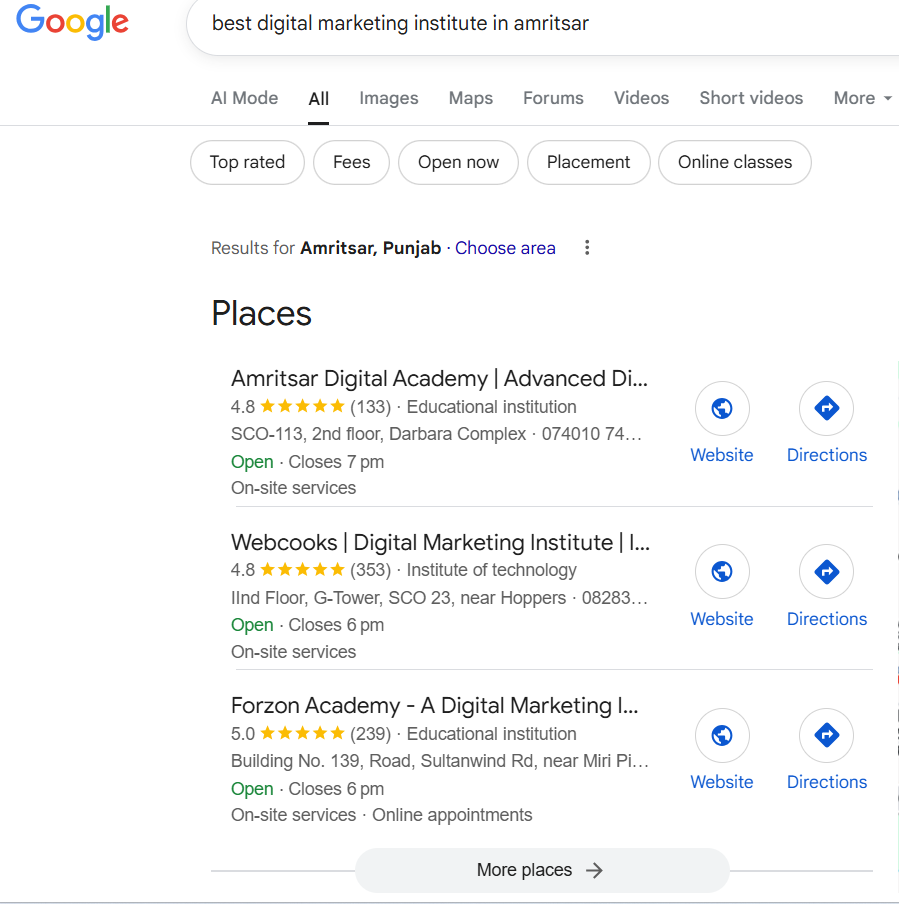The image size is (899, 904).
Task: Open Webcooks website globe icon
Action: [722, 571]
